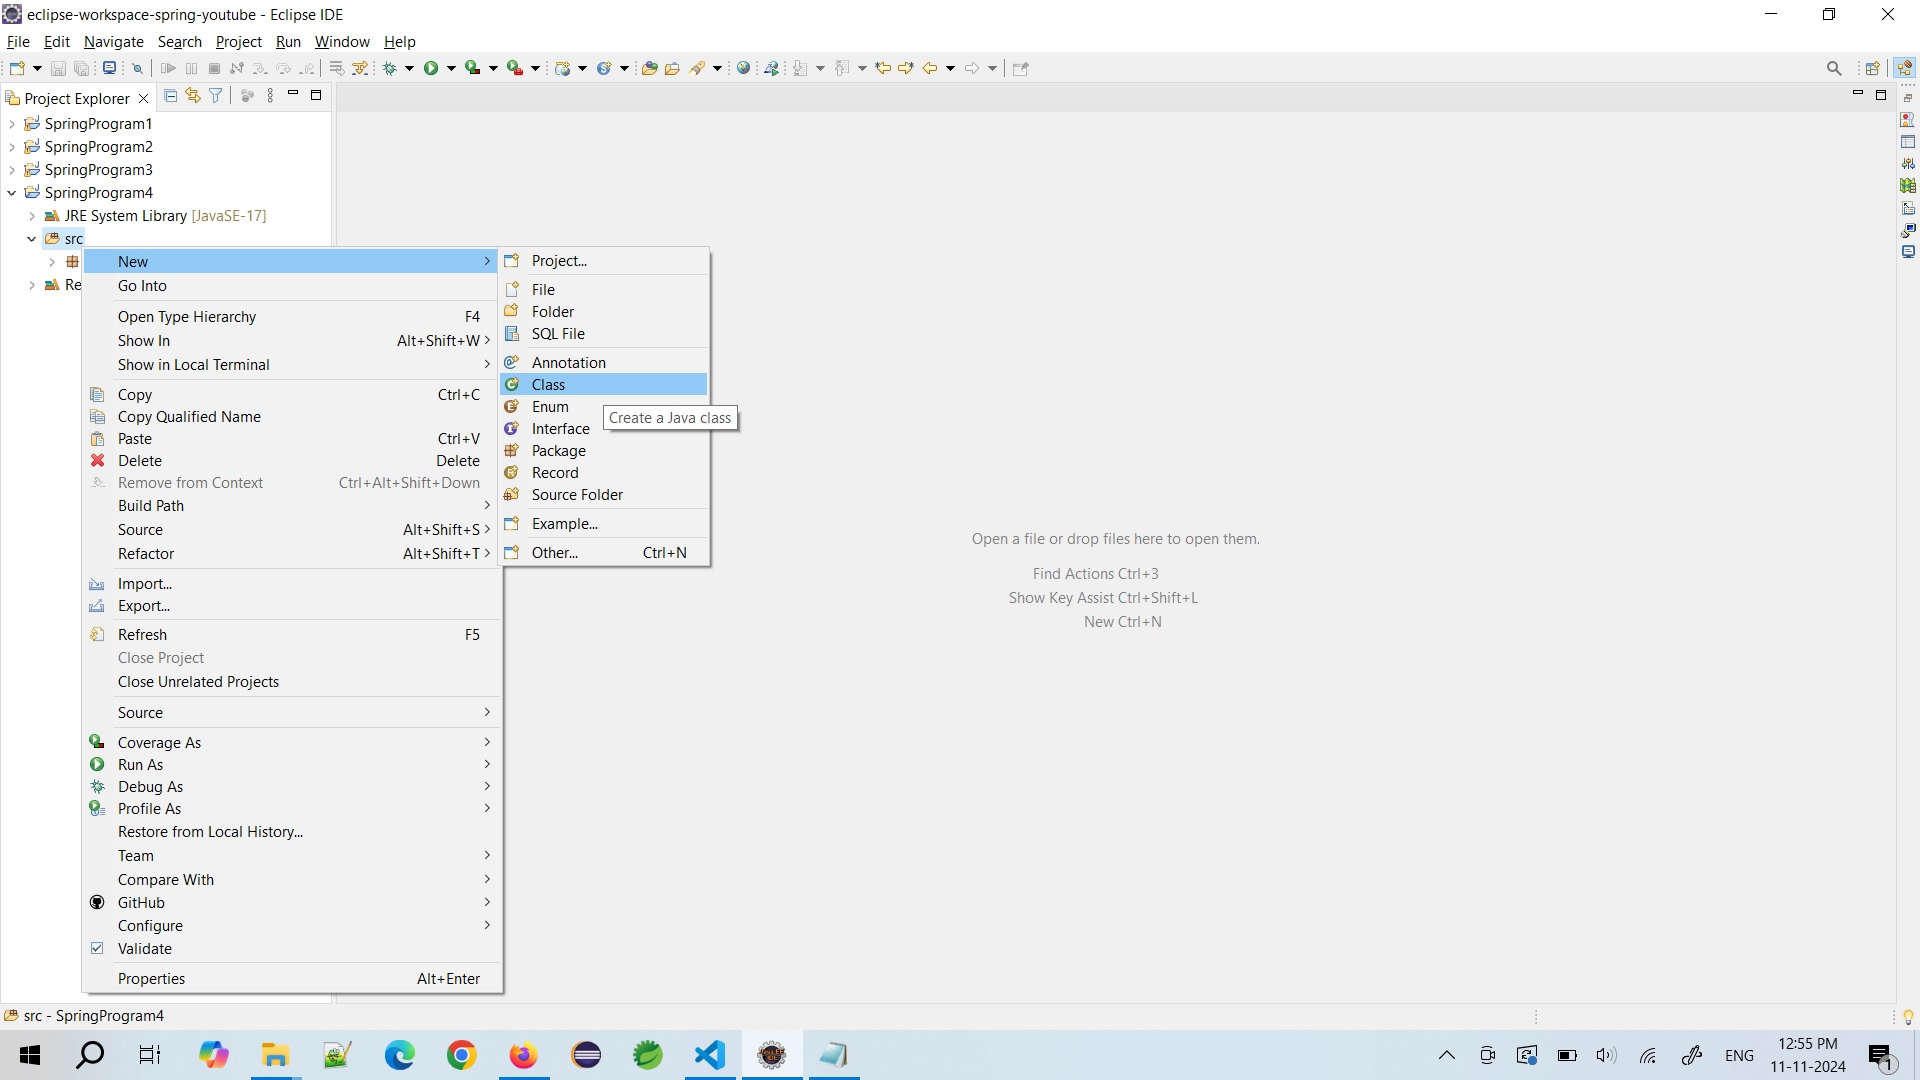
Task: Minimize the Project Explorer view
Action: [x=293, y=95]
